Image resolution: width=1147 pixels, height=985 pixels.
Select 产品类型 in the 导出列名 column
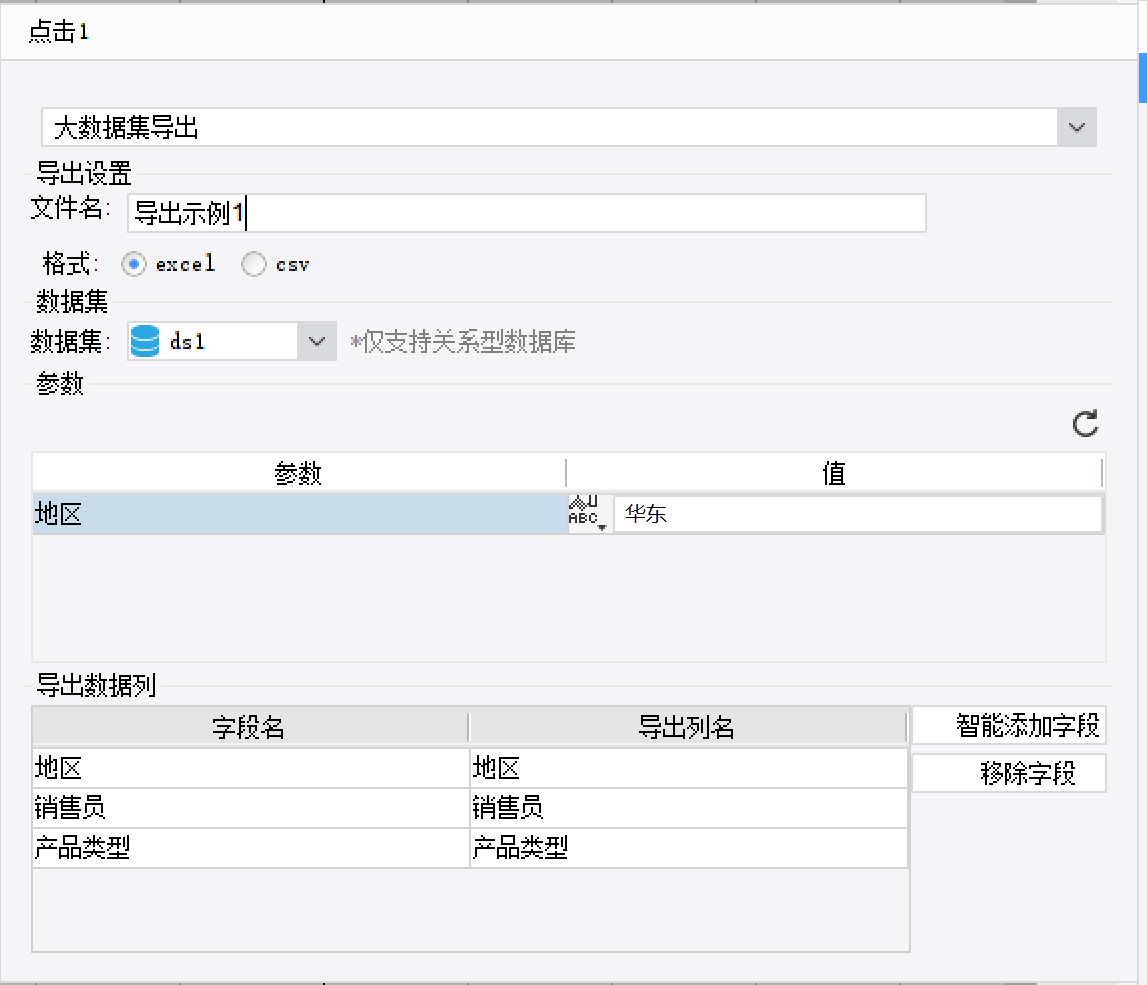[x=688, y=849]
